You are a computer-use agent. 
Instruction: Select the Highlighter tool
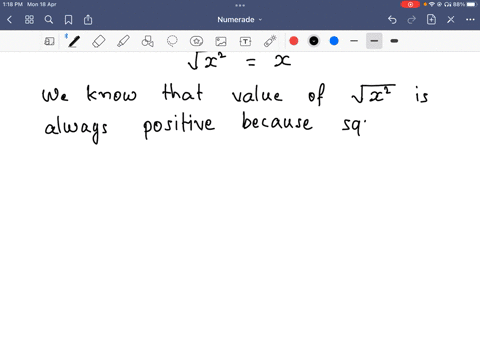point(123,41)
